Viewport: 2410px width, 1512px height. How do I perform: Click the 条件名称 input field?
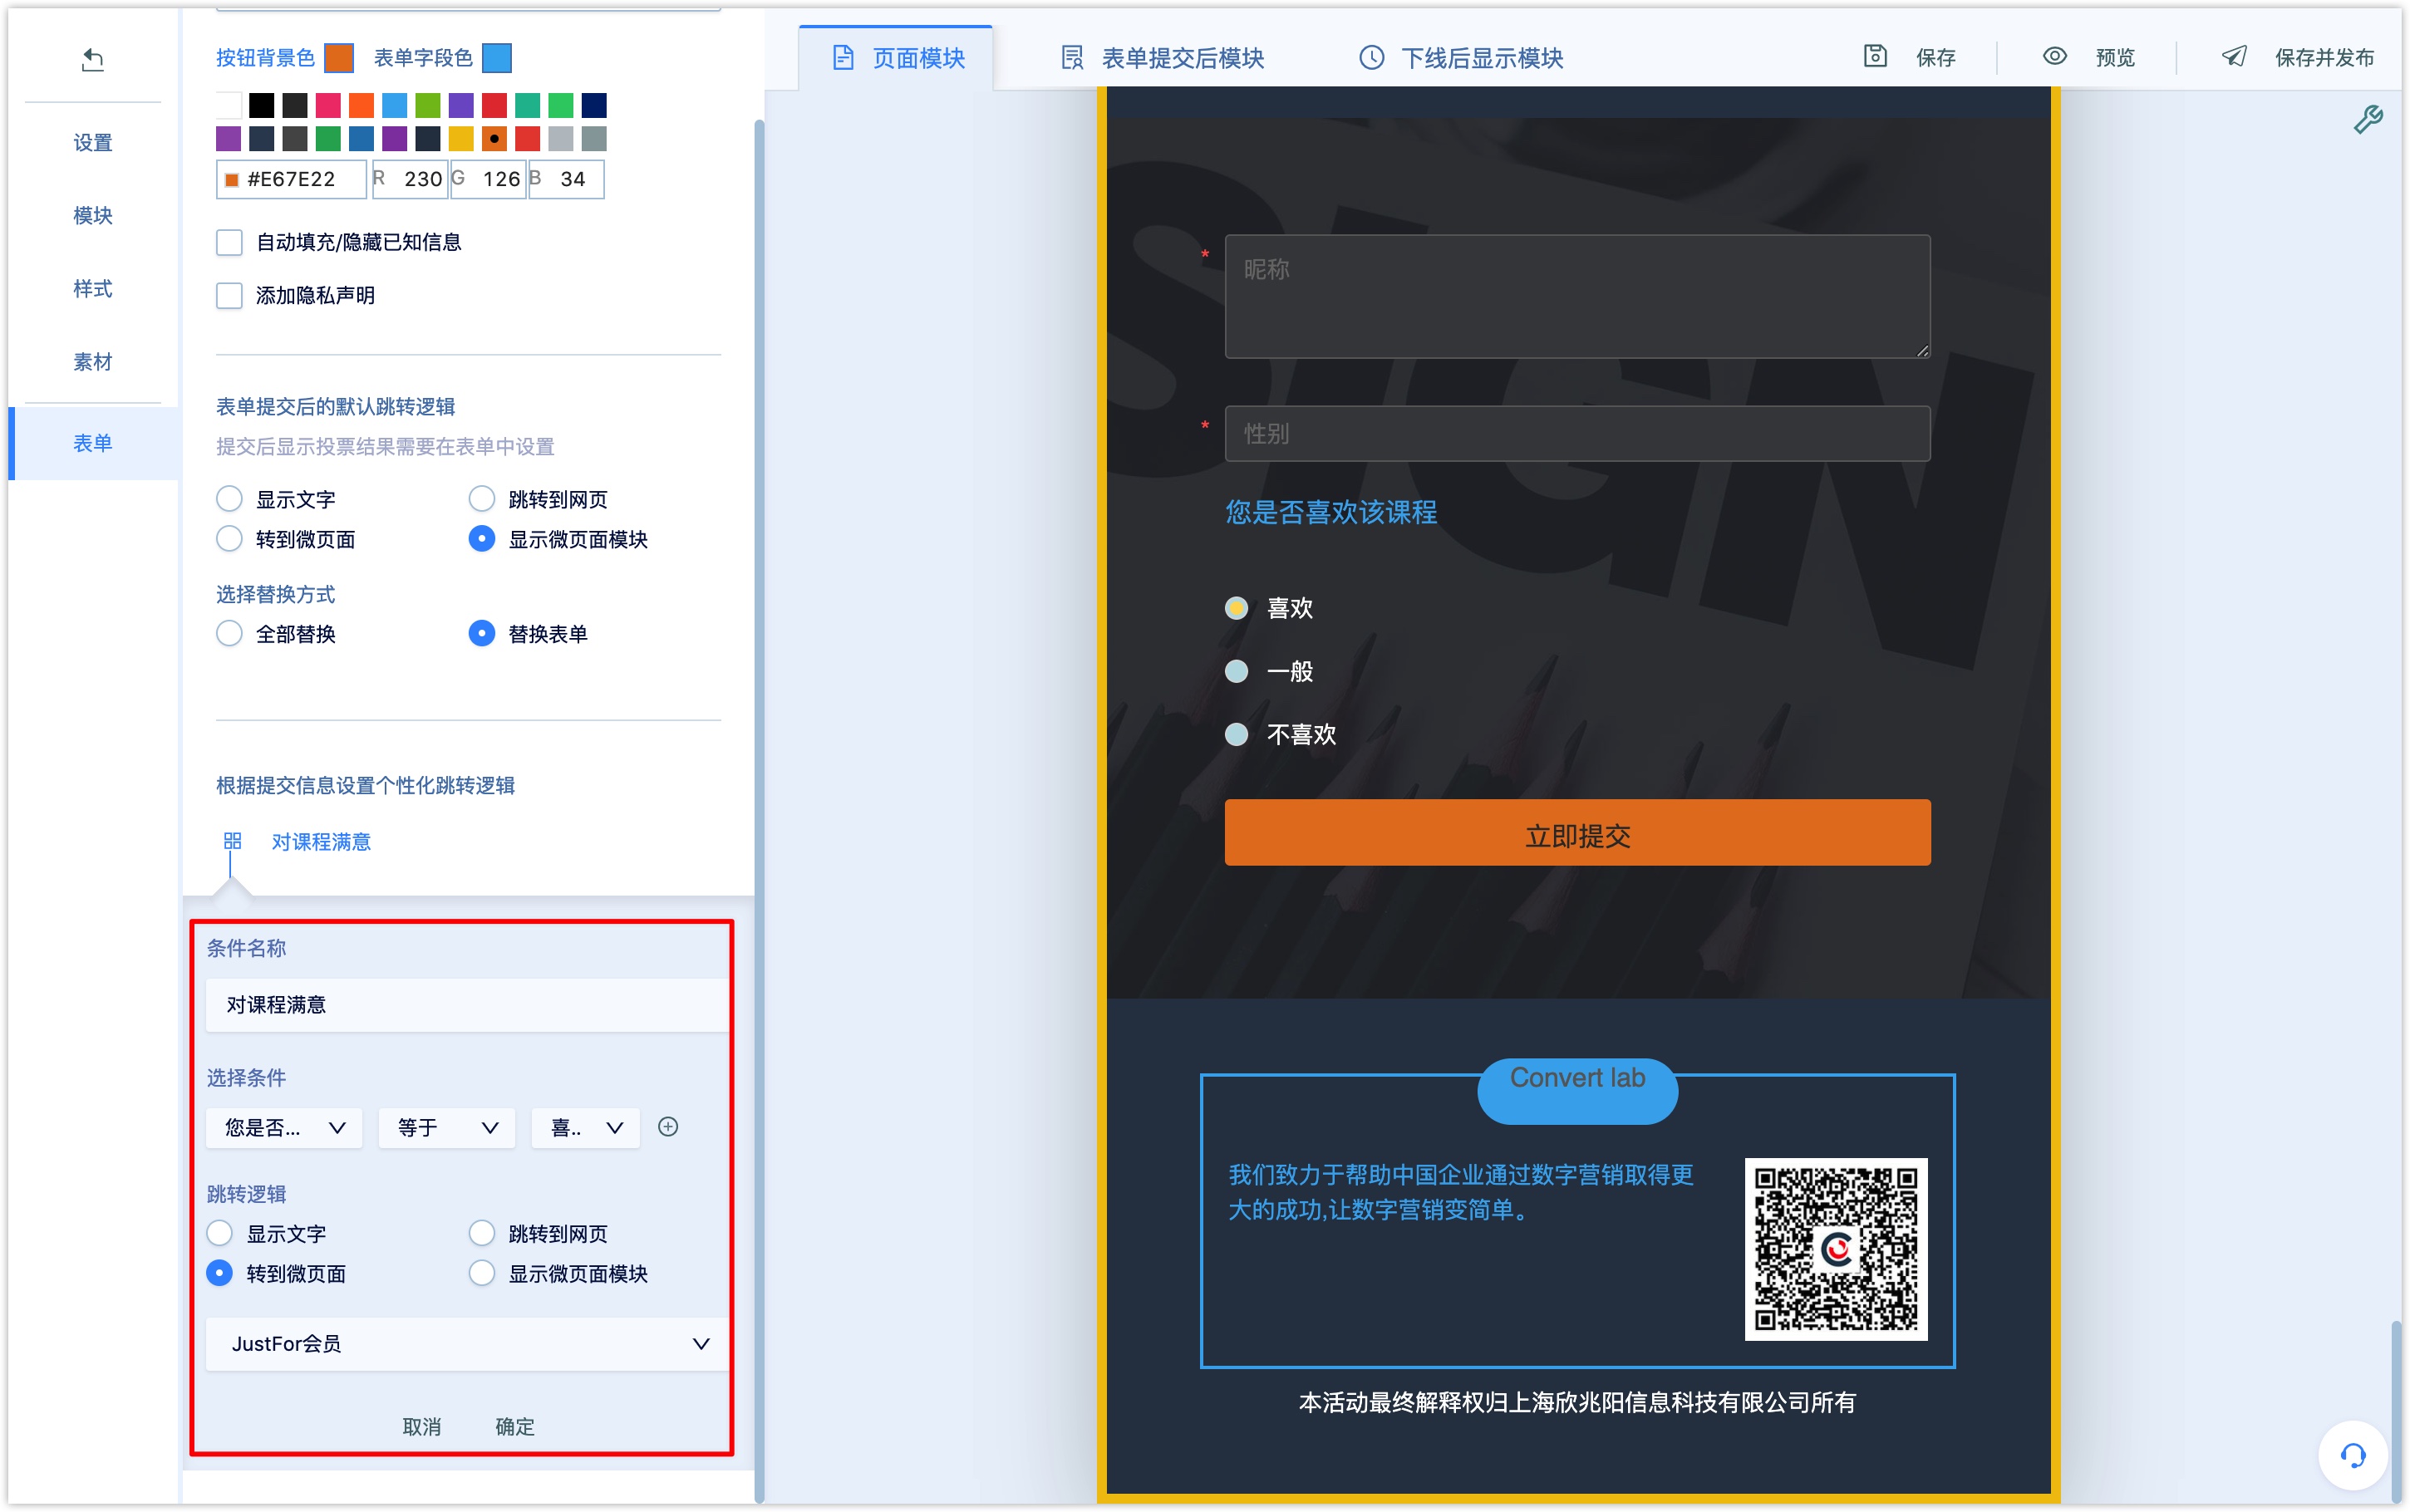[x=466, y=1005]
